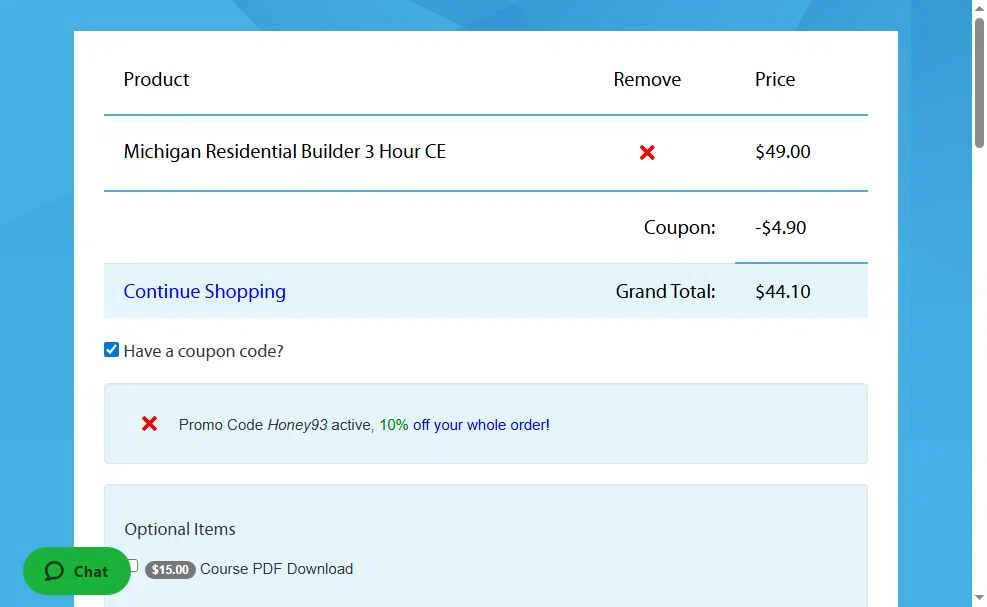Screen dimensions: 987x607
Task: Click the Course PDF Download label
Action: click(276, 569)
